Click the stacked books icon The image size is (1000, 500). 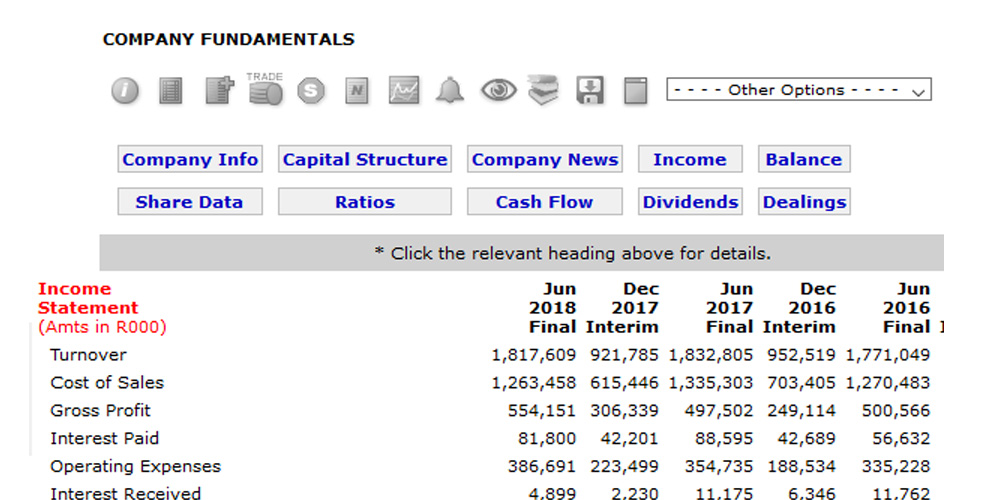pos(544,90)
